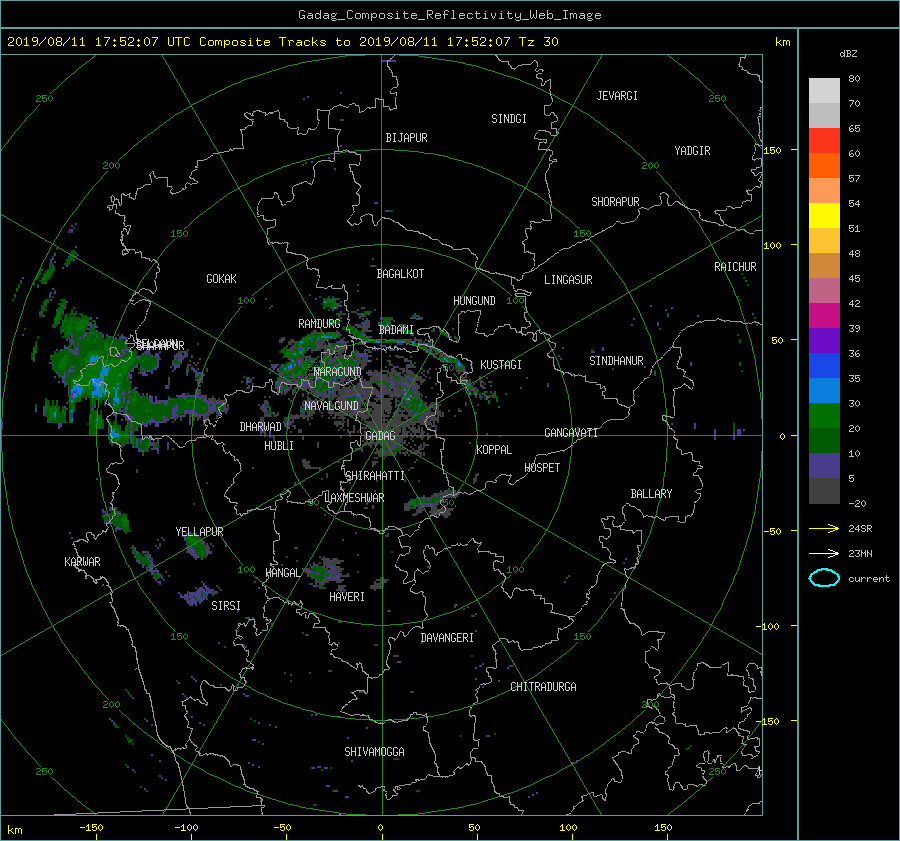The image size is (900, 841).
Task: Click the UTC Composite Tracks timestamp header
Action: click(282, 42)
